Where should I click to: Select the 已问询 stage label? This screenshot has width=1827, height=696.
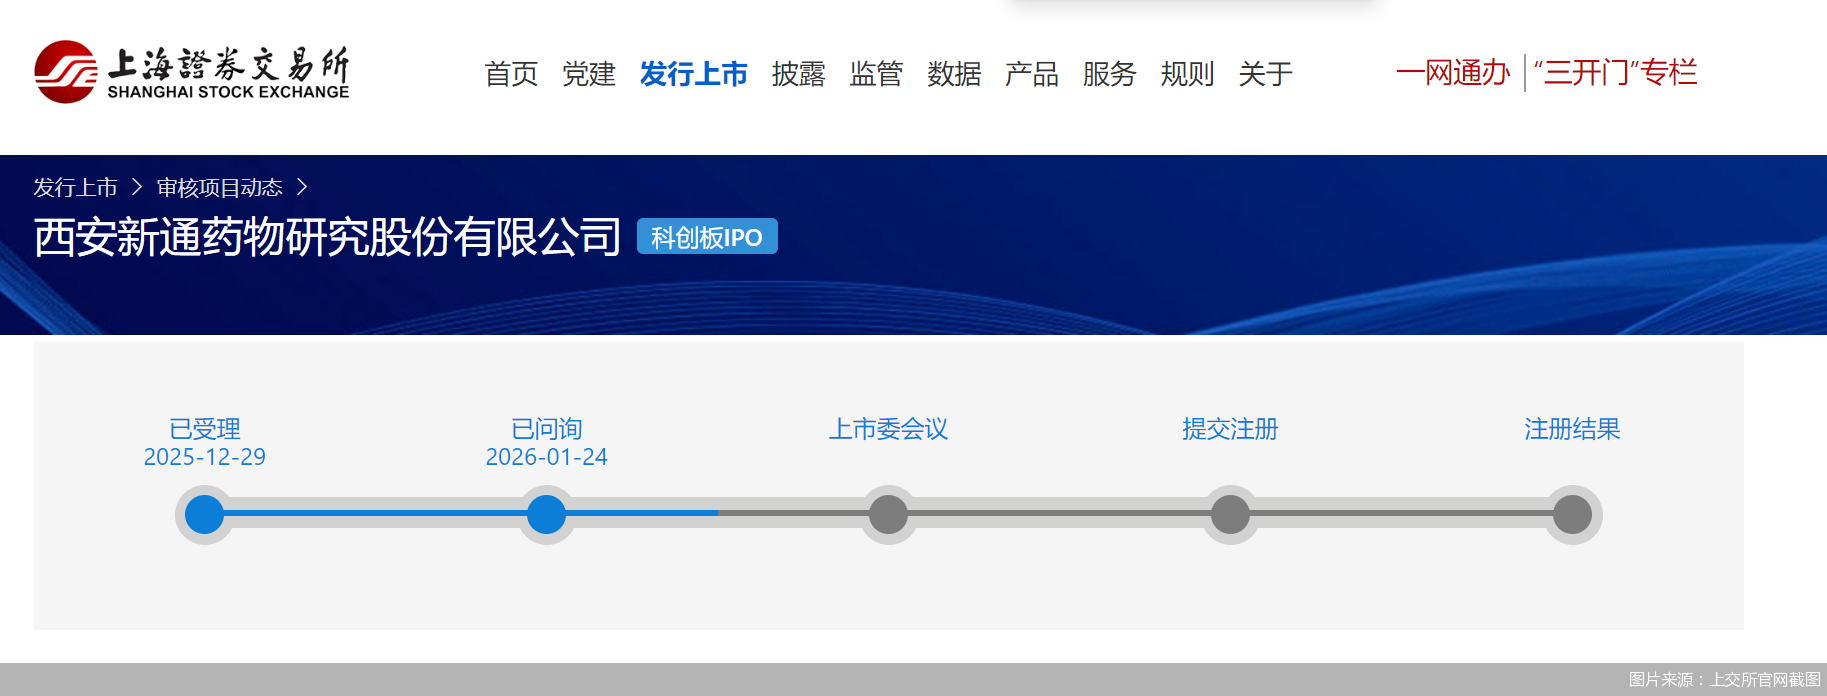[547, 429]
